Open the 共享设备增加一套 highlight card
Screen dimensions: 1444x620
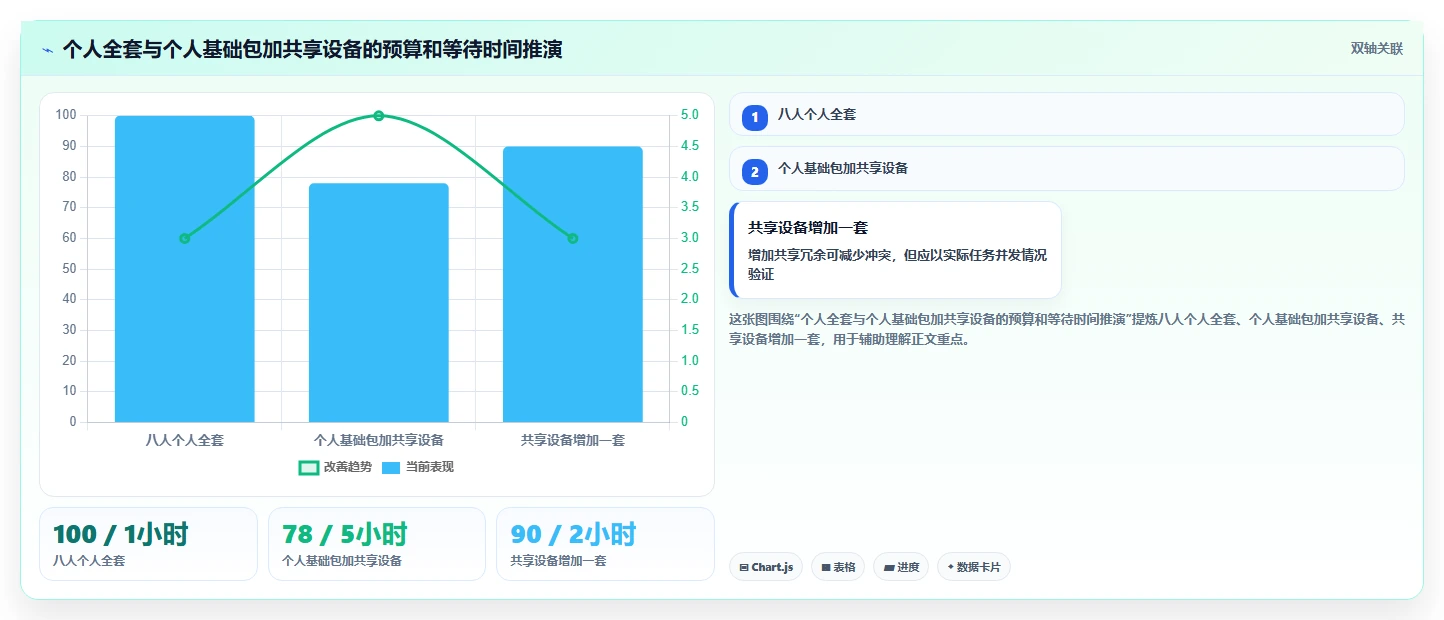[x=895, y=250]
